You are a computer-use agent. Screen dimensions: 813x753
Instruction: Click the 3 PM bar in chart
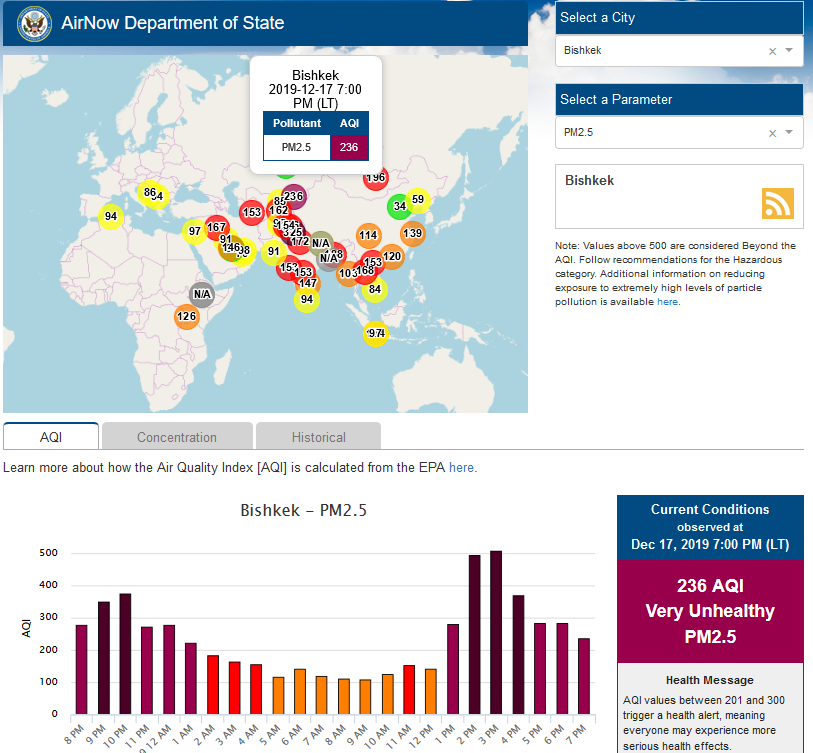496,632
